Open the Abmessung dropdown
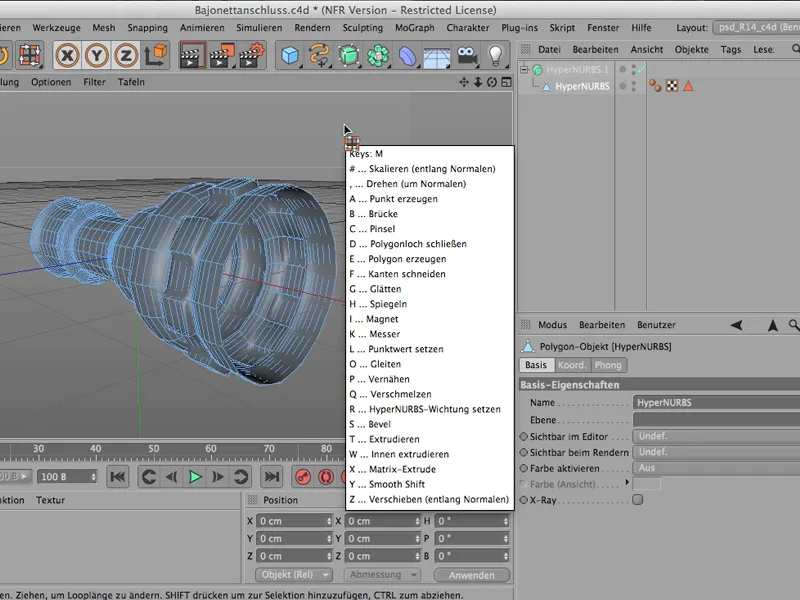This screenshot has width=800, height=600. [x=382, y=574]
